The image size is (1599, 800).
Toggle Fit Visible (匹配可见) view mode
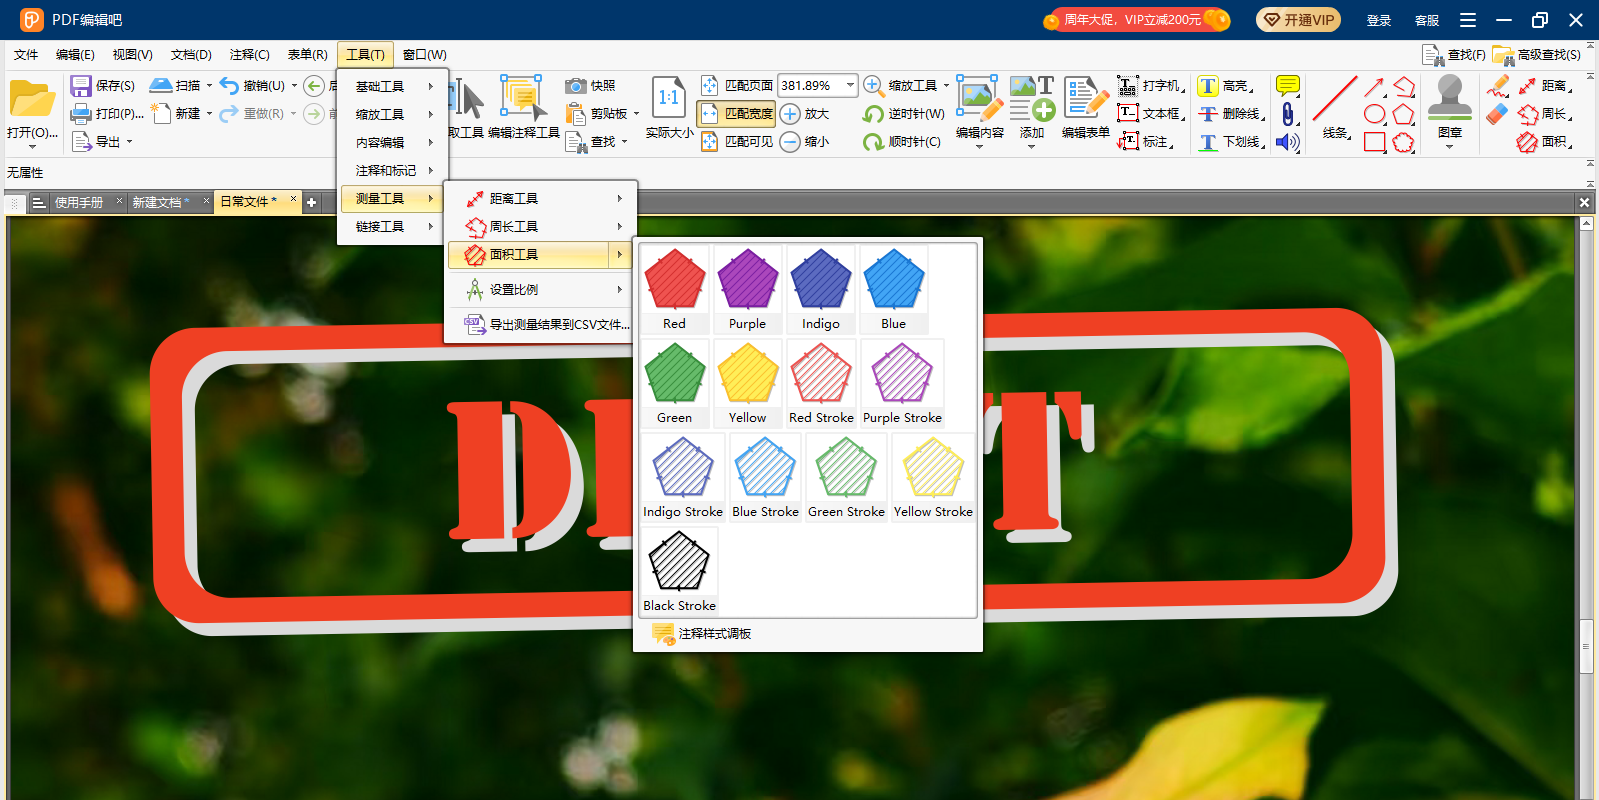coord(709,142)
